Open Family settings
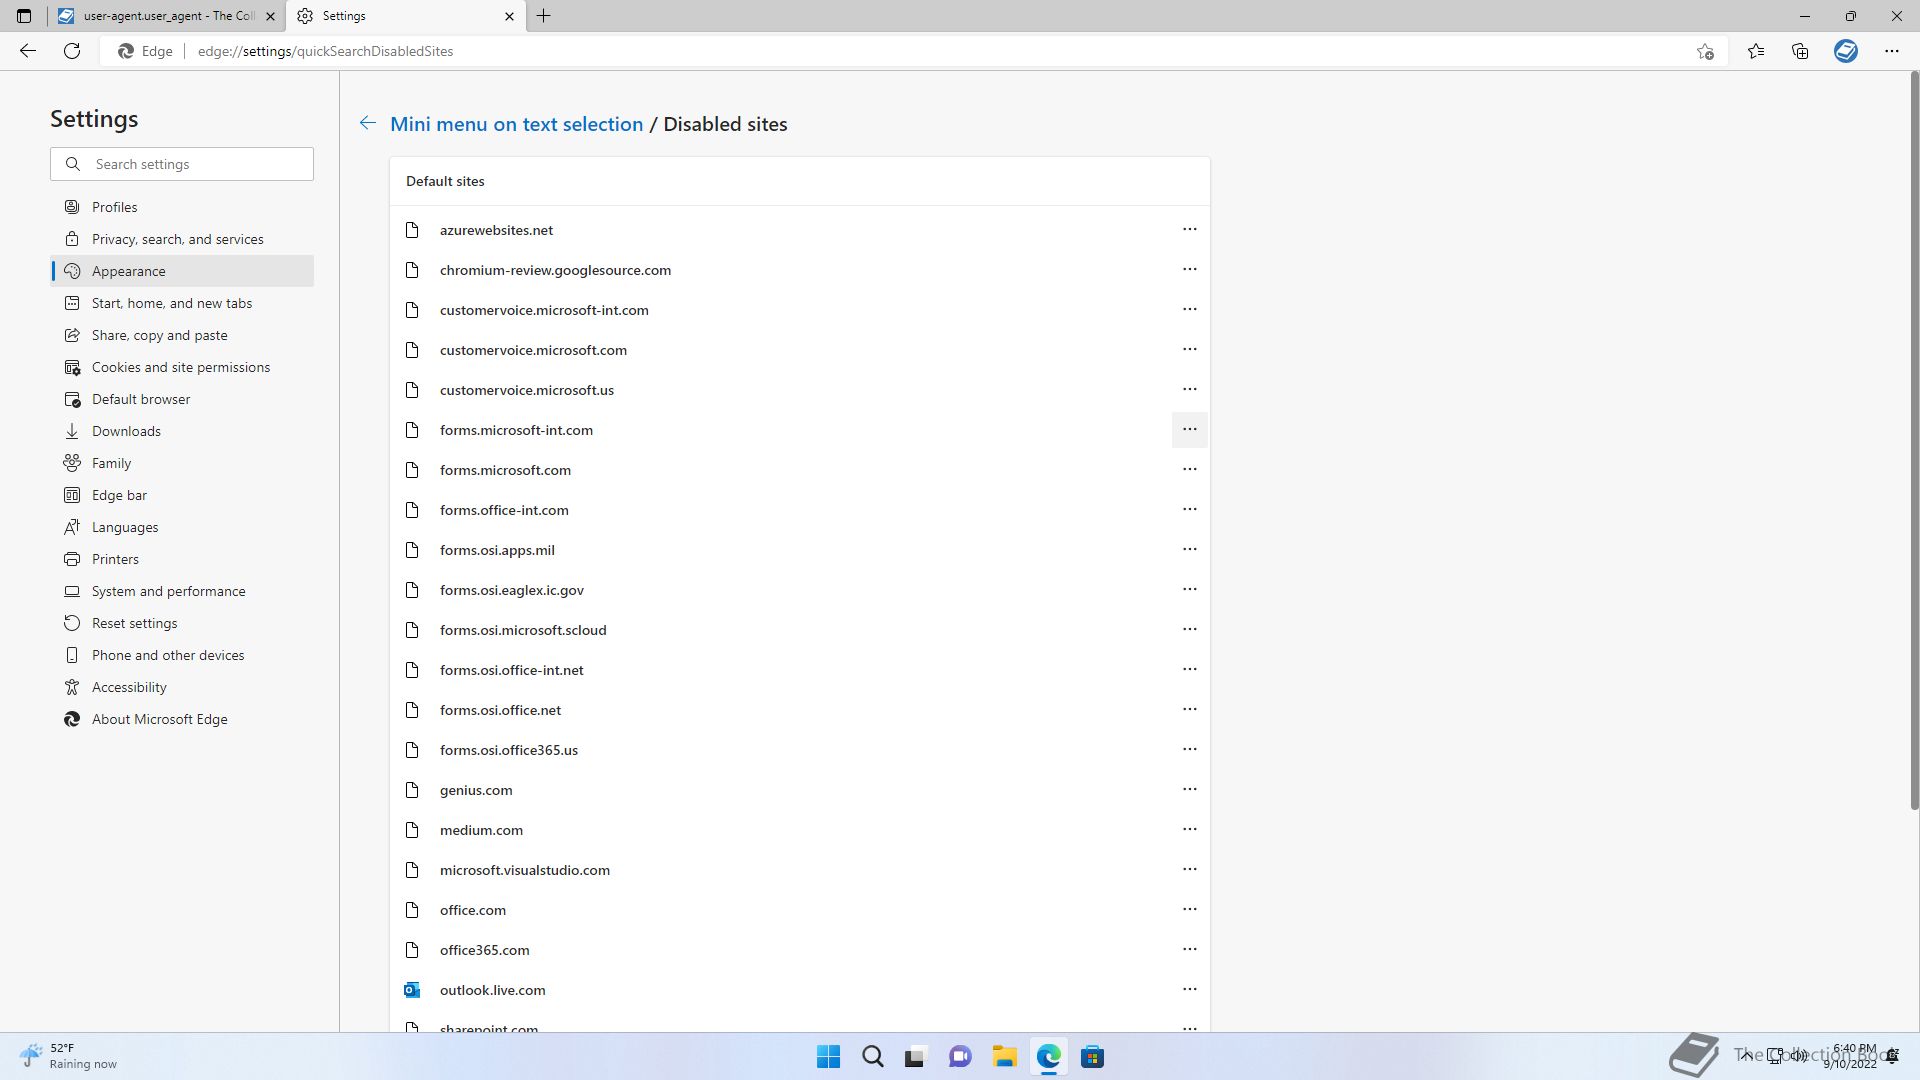Image resolution: width=1920 pixels, height=1080 pixels. 182,463
